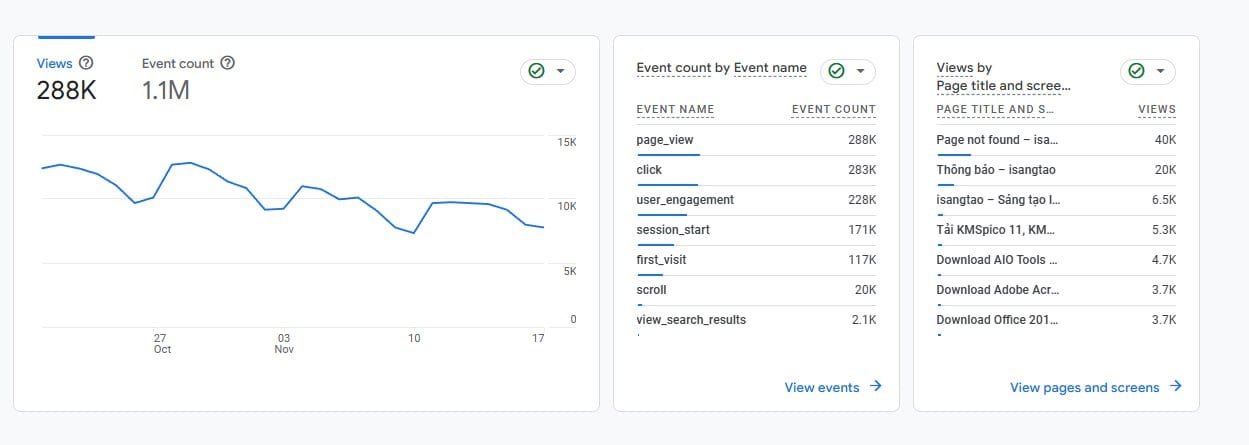Select the Event name dimension picker
This screenshot has width=1249, height=445.
770,68
